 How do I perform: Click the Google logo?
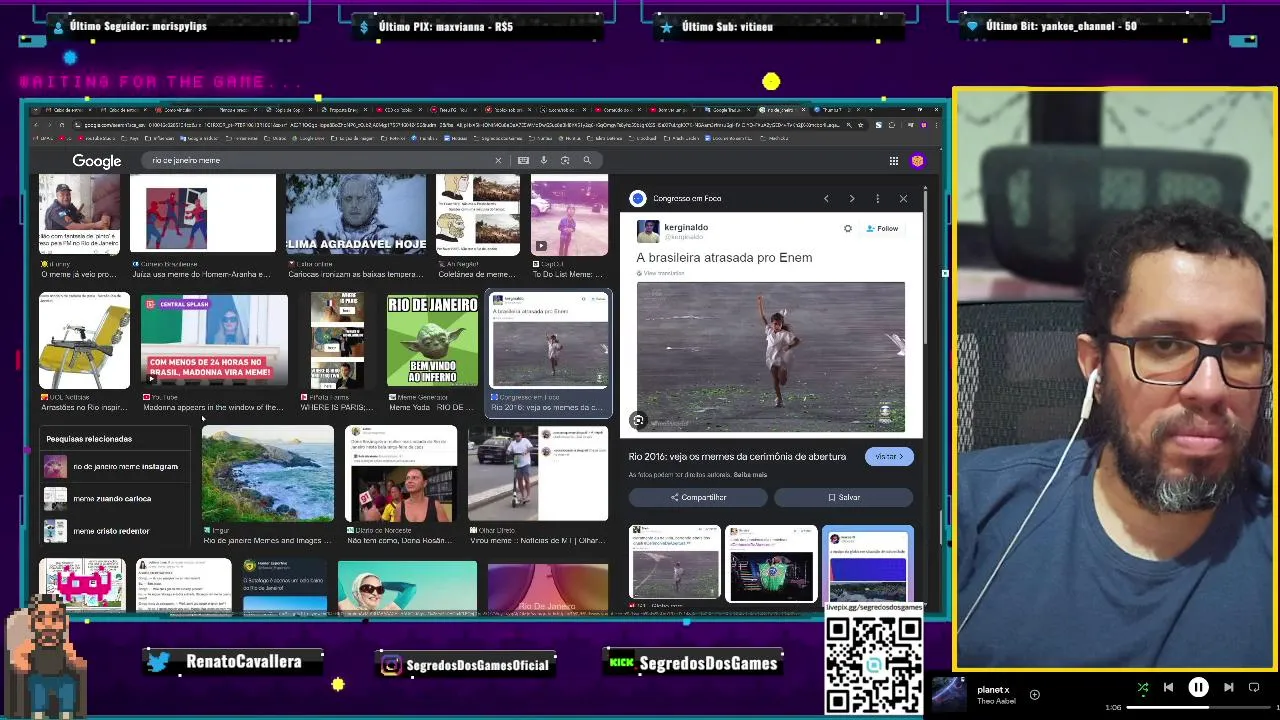(x=97, y=161)
